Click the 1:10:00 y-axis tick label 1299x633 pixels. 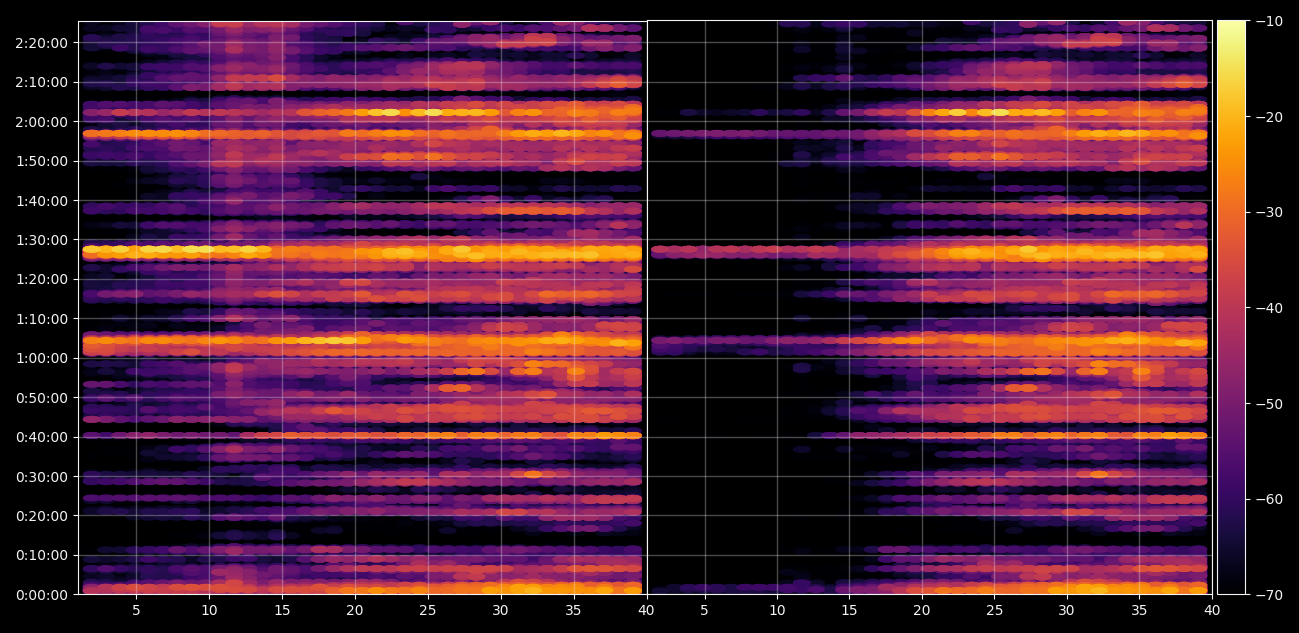pos(42,319)
